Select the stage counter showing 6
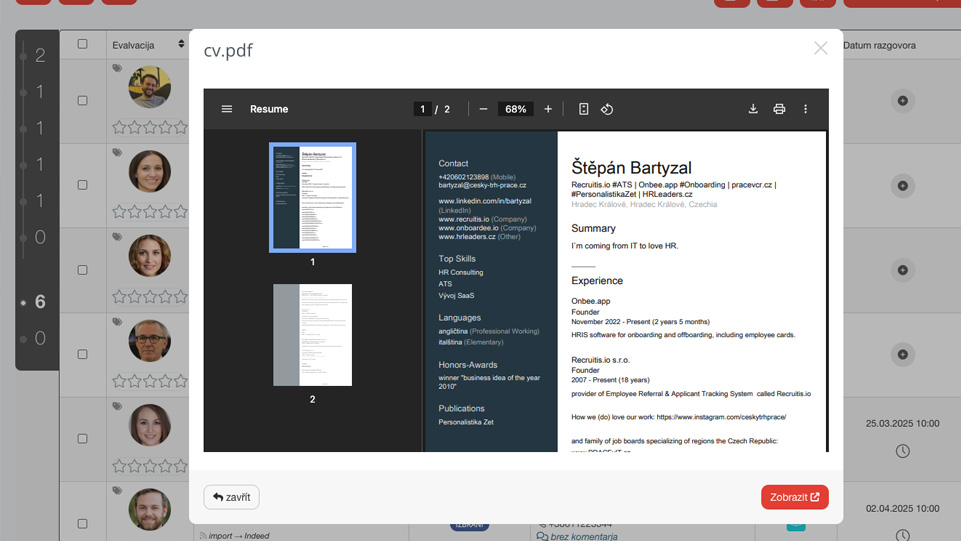Viewport: 961px width, 541px height. click(40, 301)
